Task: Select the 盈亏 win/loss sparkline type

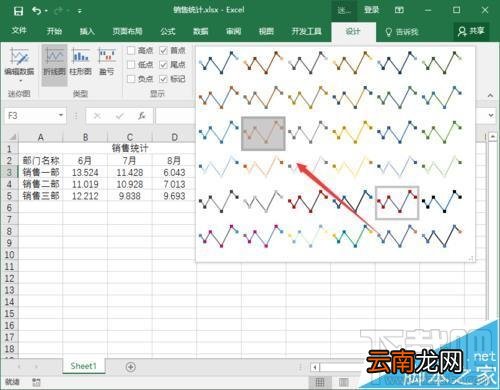Action: (107, 62)
